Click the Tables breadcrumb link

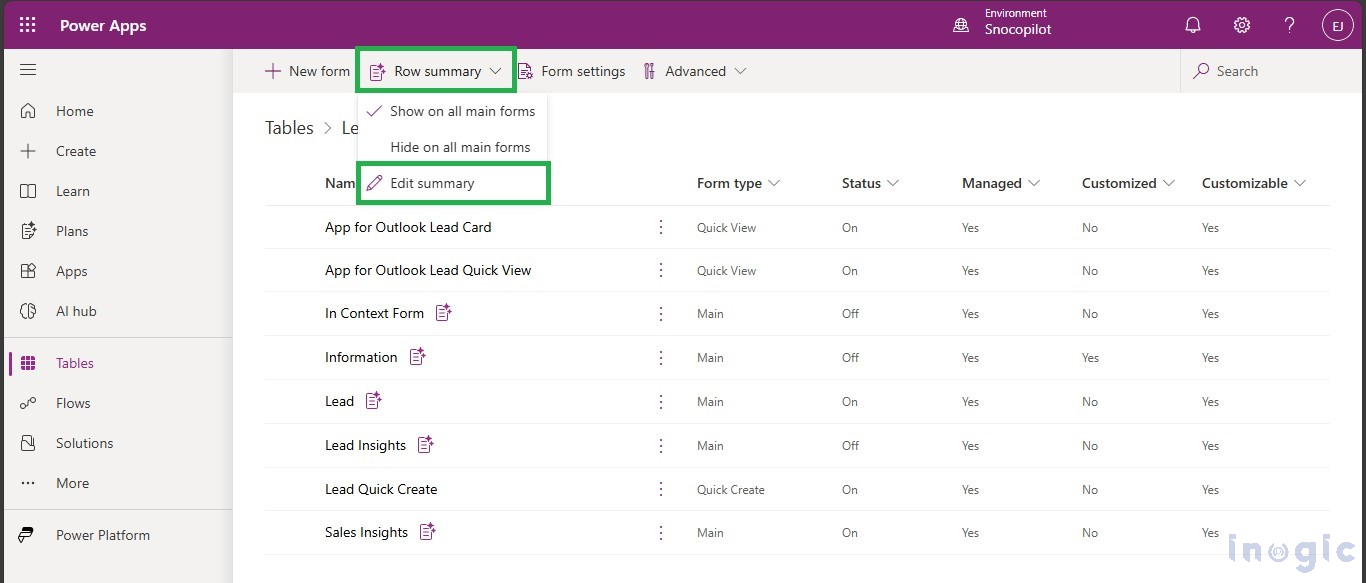coord(289,128)
